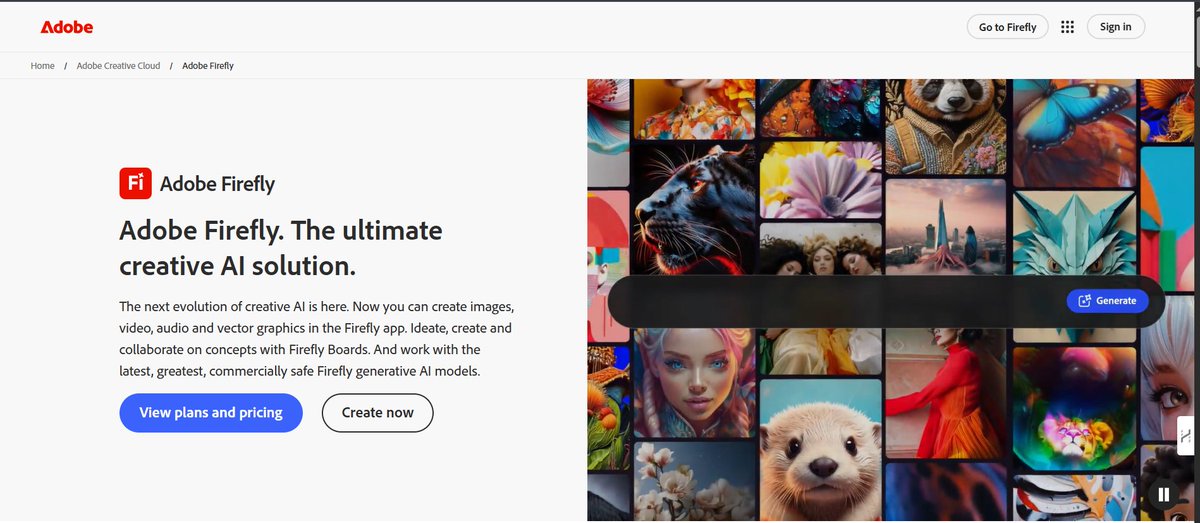Select the woman in red dress image
Viewport: 1200px width, 523px height.
[945, 392]
